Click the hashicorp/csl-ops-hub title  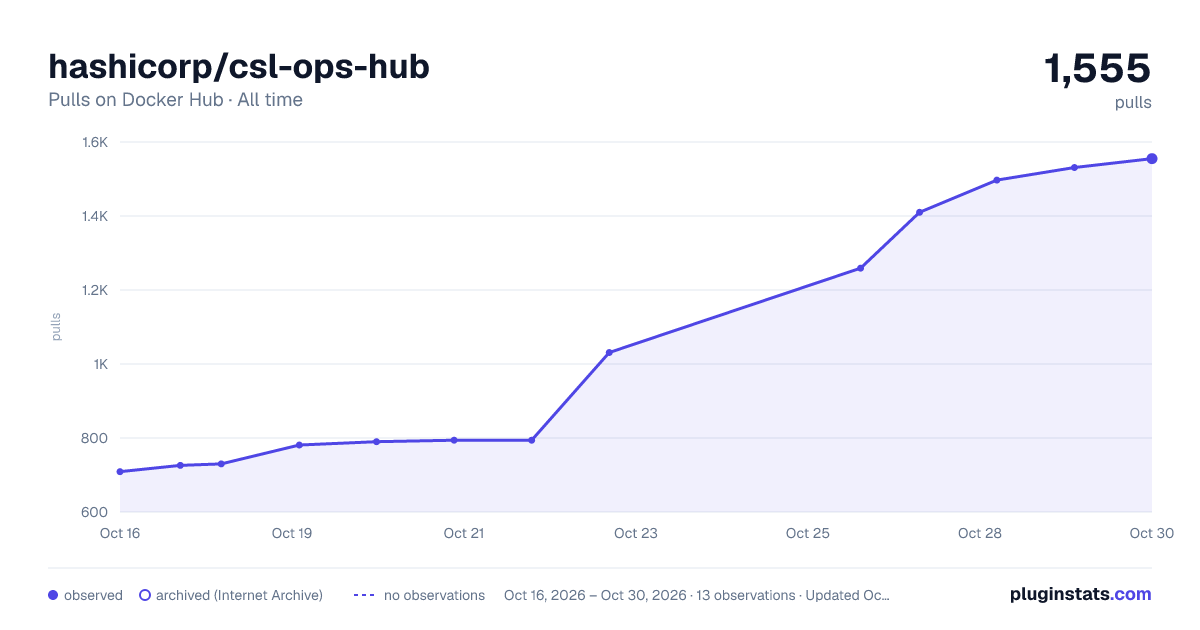point(239,66)
